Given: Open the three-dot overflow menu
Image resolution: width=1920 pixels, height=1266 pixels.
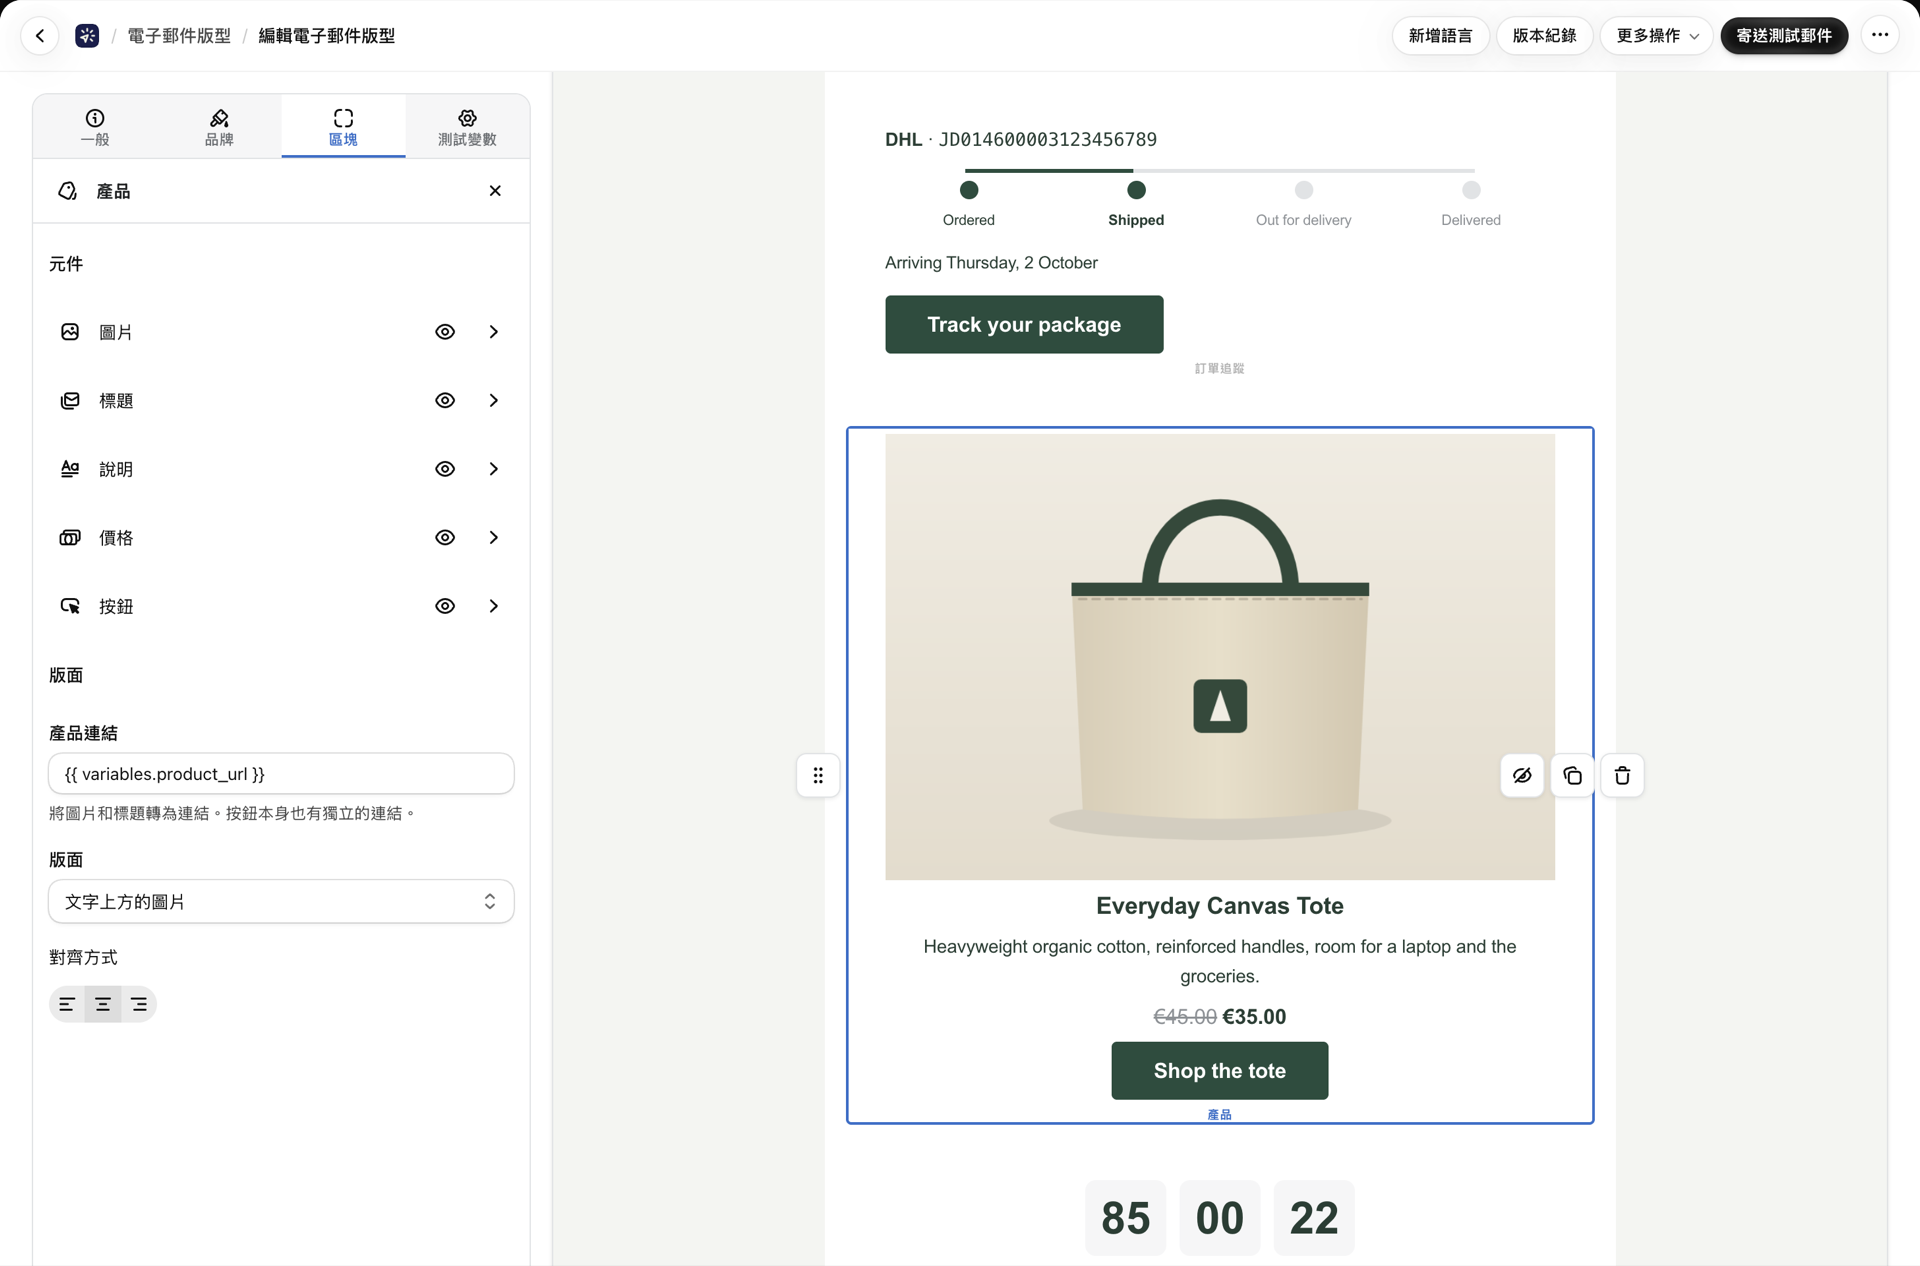Looking at the screenshot, I should point(1880,35).
